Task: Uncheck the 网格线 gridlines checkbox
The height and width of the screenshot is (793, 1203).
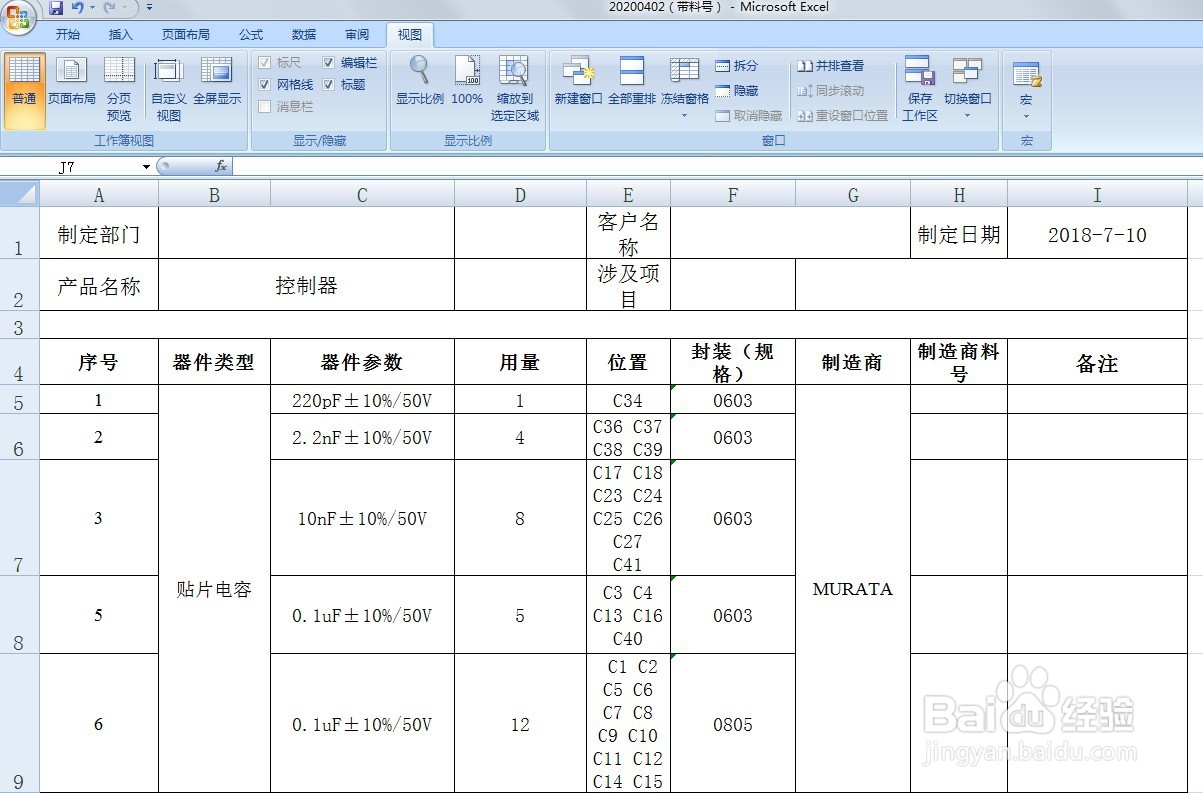Action: tap(266, 84)
